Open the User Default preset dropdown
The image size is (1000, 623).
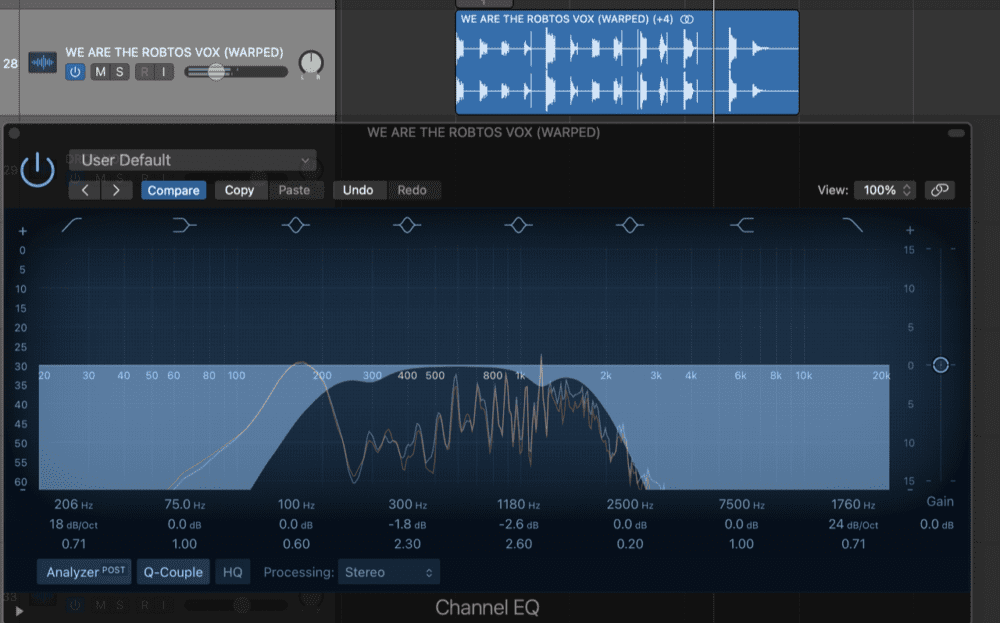tap(192, 160)
